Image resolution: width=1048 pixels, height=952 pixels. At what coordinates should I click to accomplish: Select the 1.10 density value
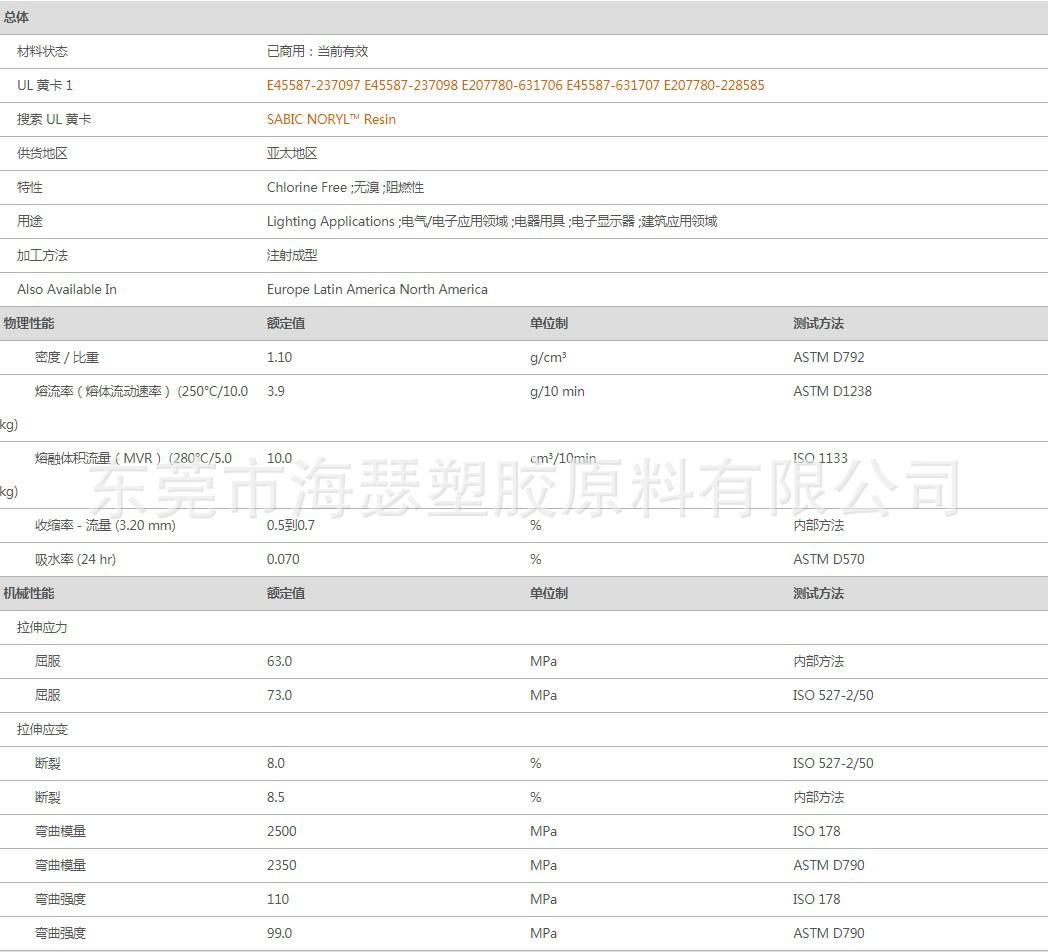[x=279, y=358]
